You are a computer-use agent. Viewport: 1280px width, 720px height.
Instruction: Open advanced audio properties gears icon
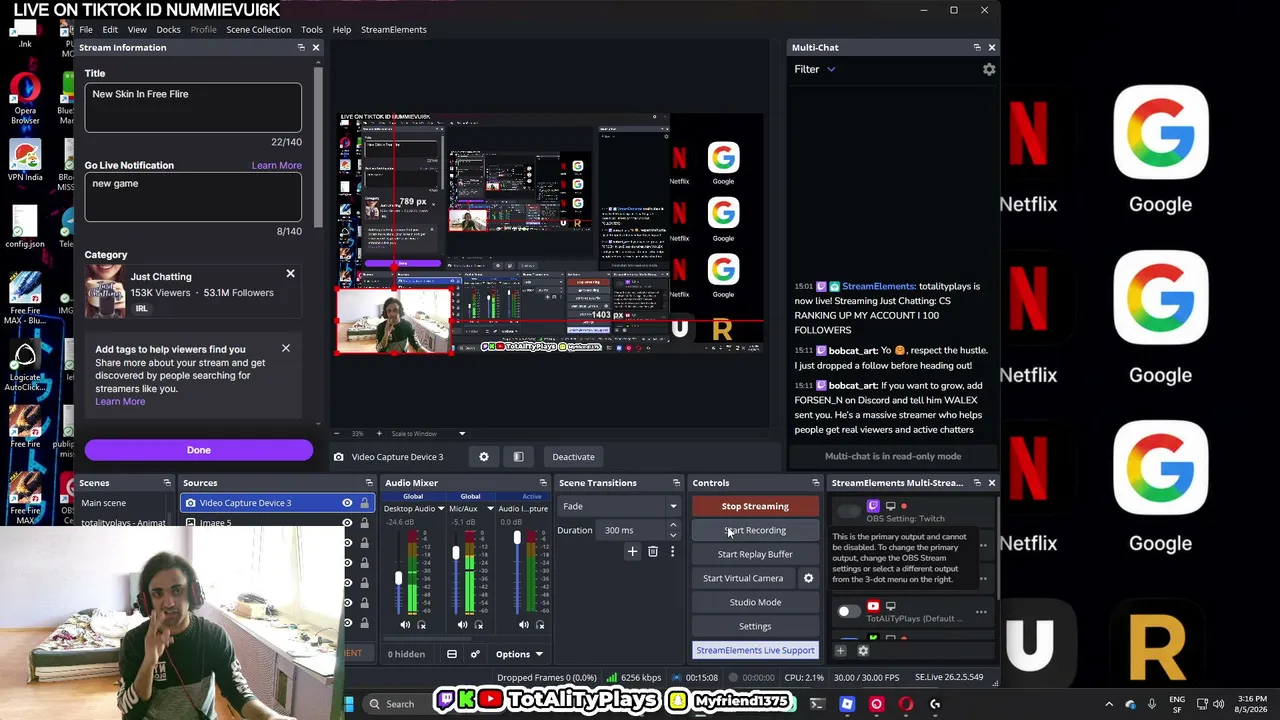coord(475,654)
